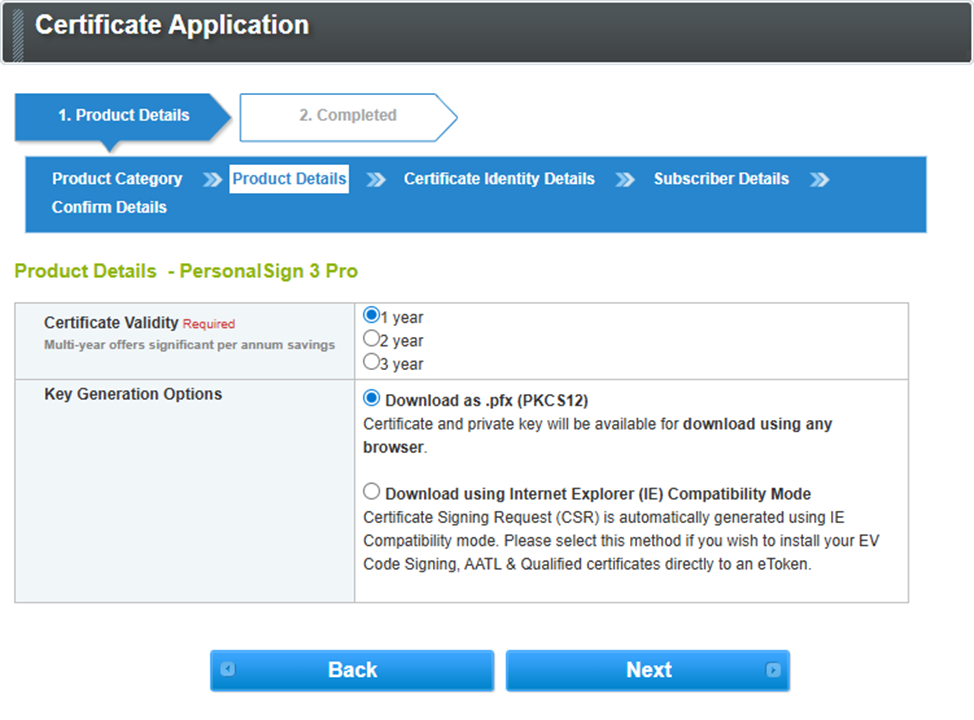Screen dimensions: 974x720
Task: Click the right arrow icon on Next button
Action: [772, 670]
